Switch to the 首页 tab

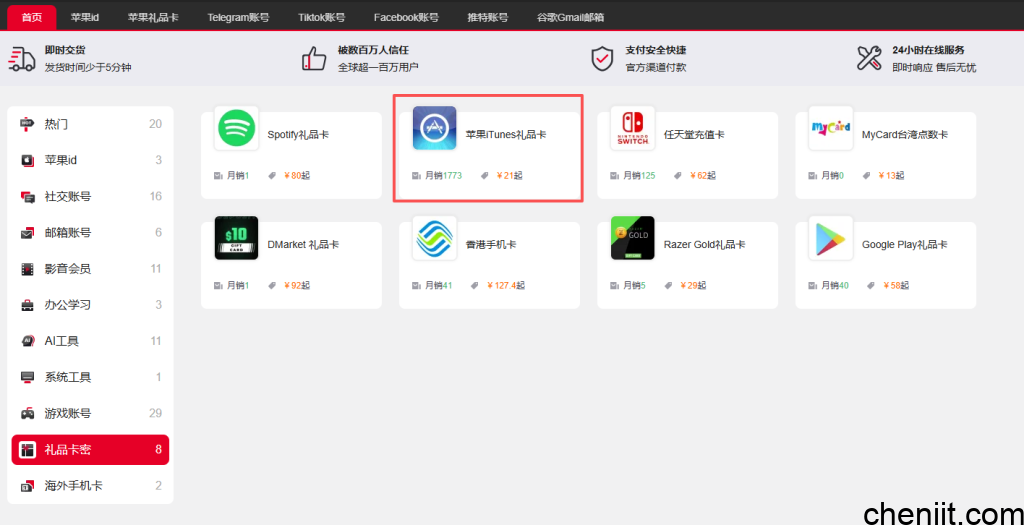tap(32, 17)
